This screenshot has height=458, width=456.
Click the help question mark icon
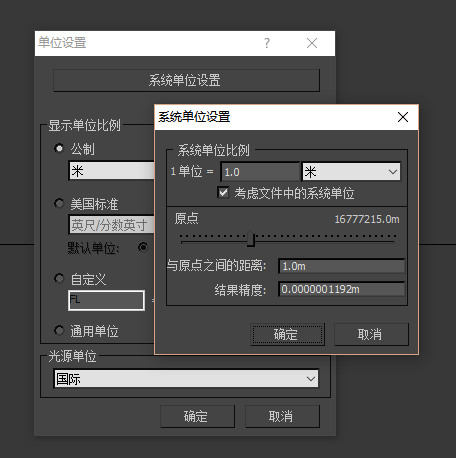[x=267, y=43]
